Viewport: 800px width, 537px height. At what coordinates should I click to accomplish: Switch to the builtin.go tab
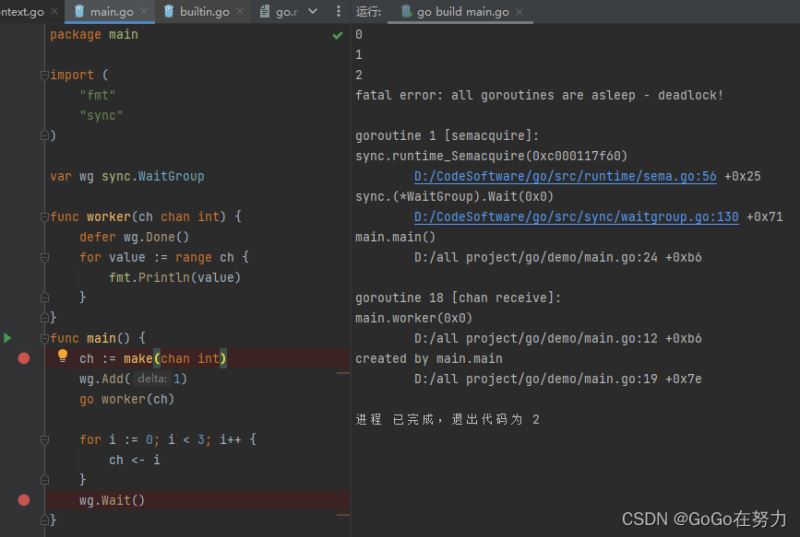(204, 12)
